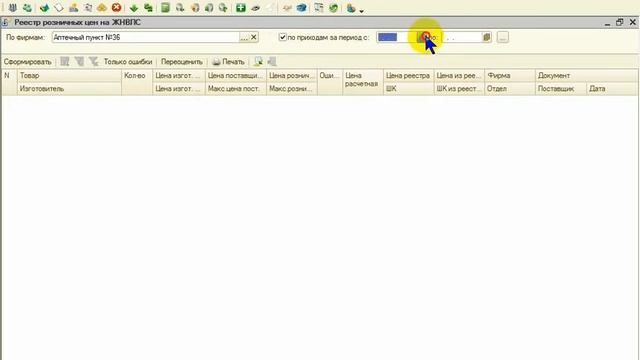Click the yellow person toolbar icon
This screenshot has width=640, height=360.
click(73, 7)
